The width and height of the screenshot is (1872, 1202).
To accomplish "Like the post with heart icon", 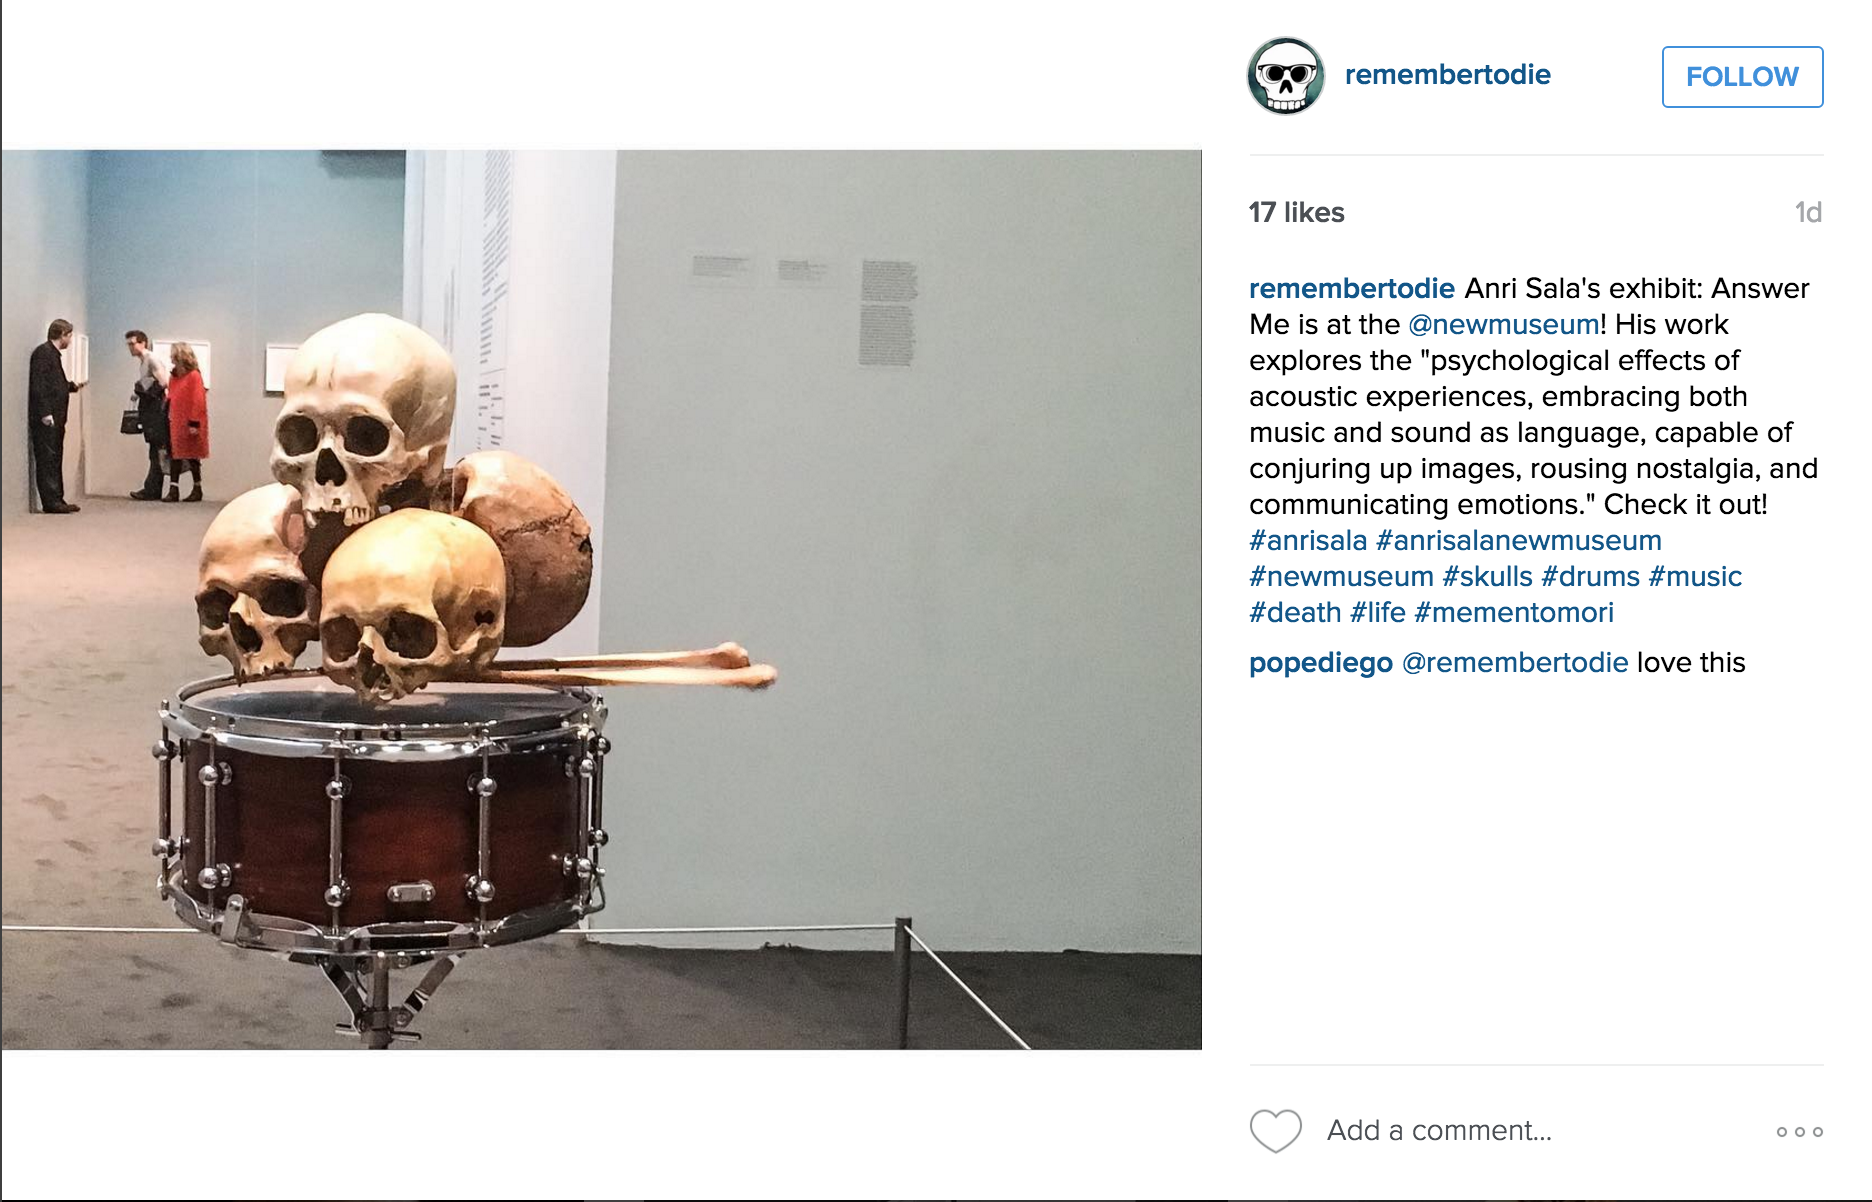I will [x=1276, y=1131].
